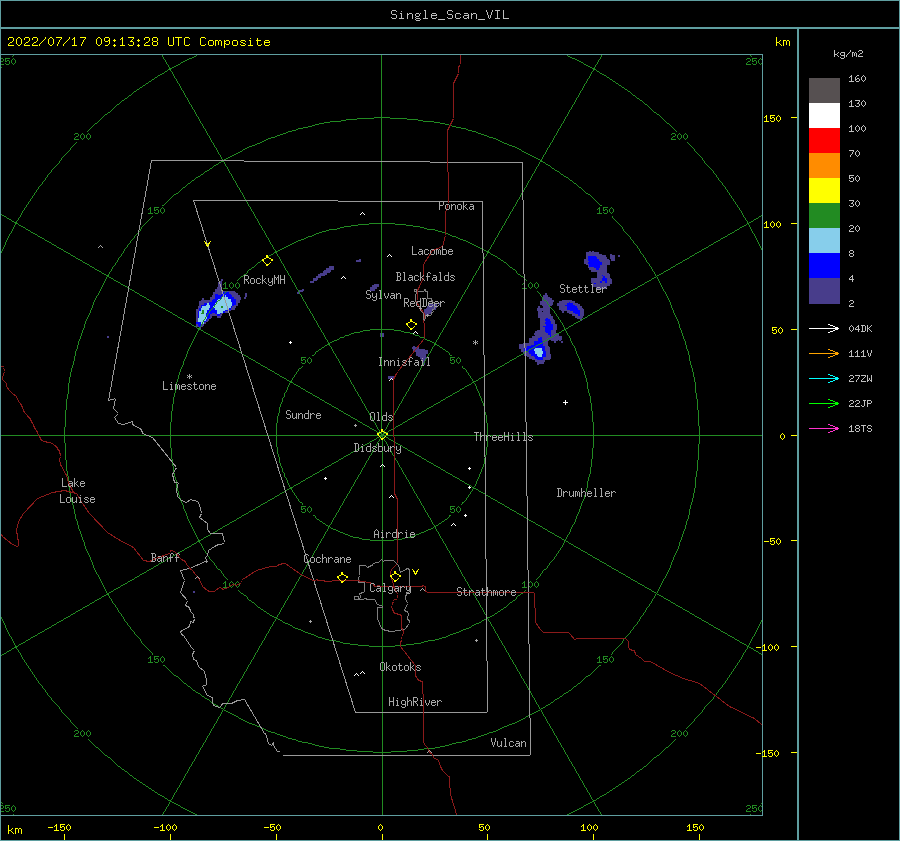This screenshot has width=900, height=841.
Task: Click the magenta 18TS arrow in legend
Action: tap(824, 429)
